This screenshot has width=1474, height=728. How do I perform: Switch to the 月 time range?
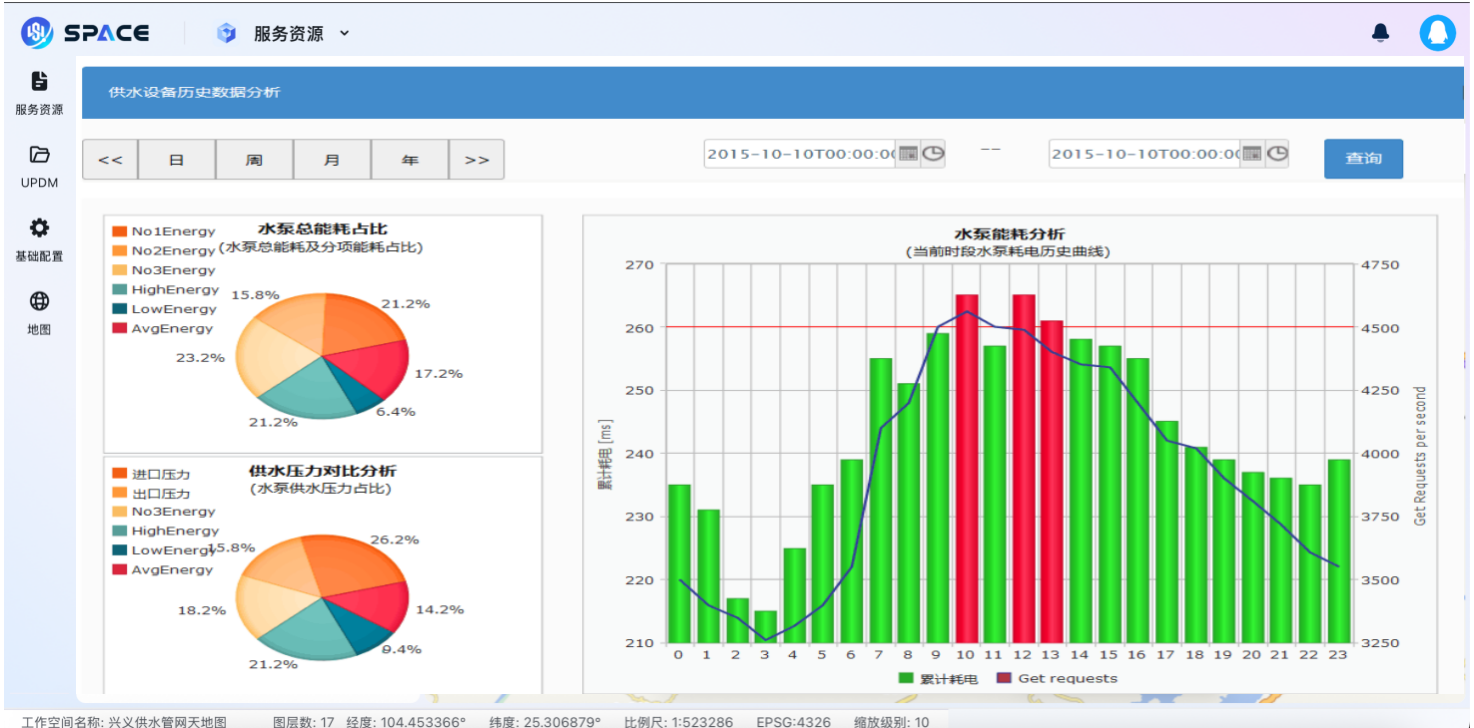click(x=332, y=160)
